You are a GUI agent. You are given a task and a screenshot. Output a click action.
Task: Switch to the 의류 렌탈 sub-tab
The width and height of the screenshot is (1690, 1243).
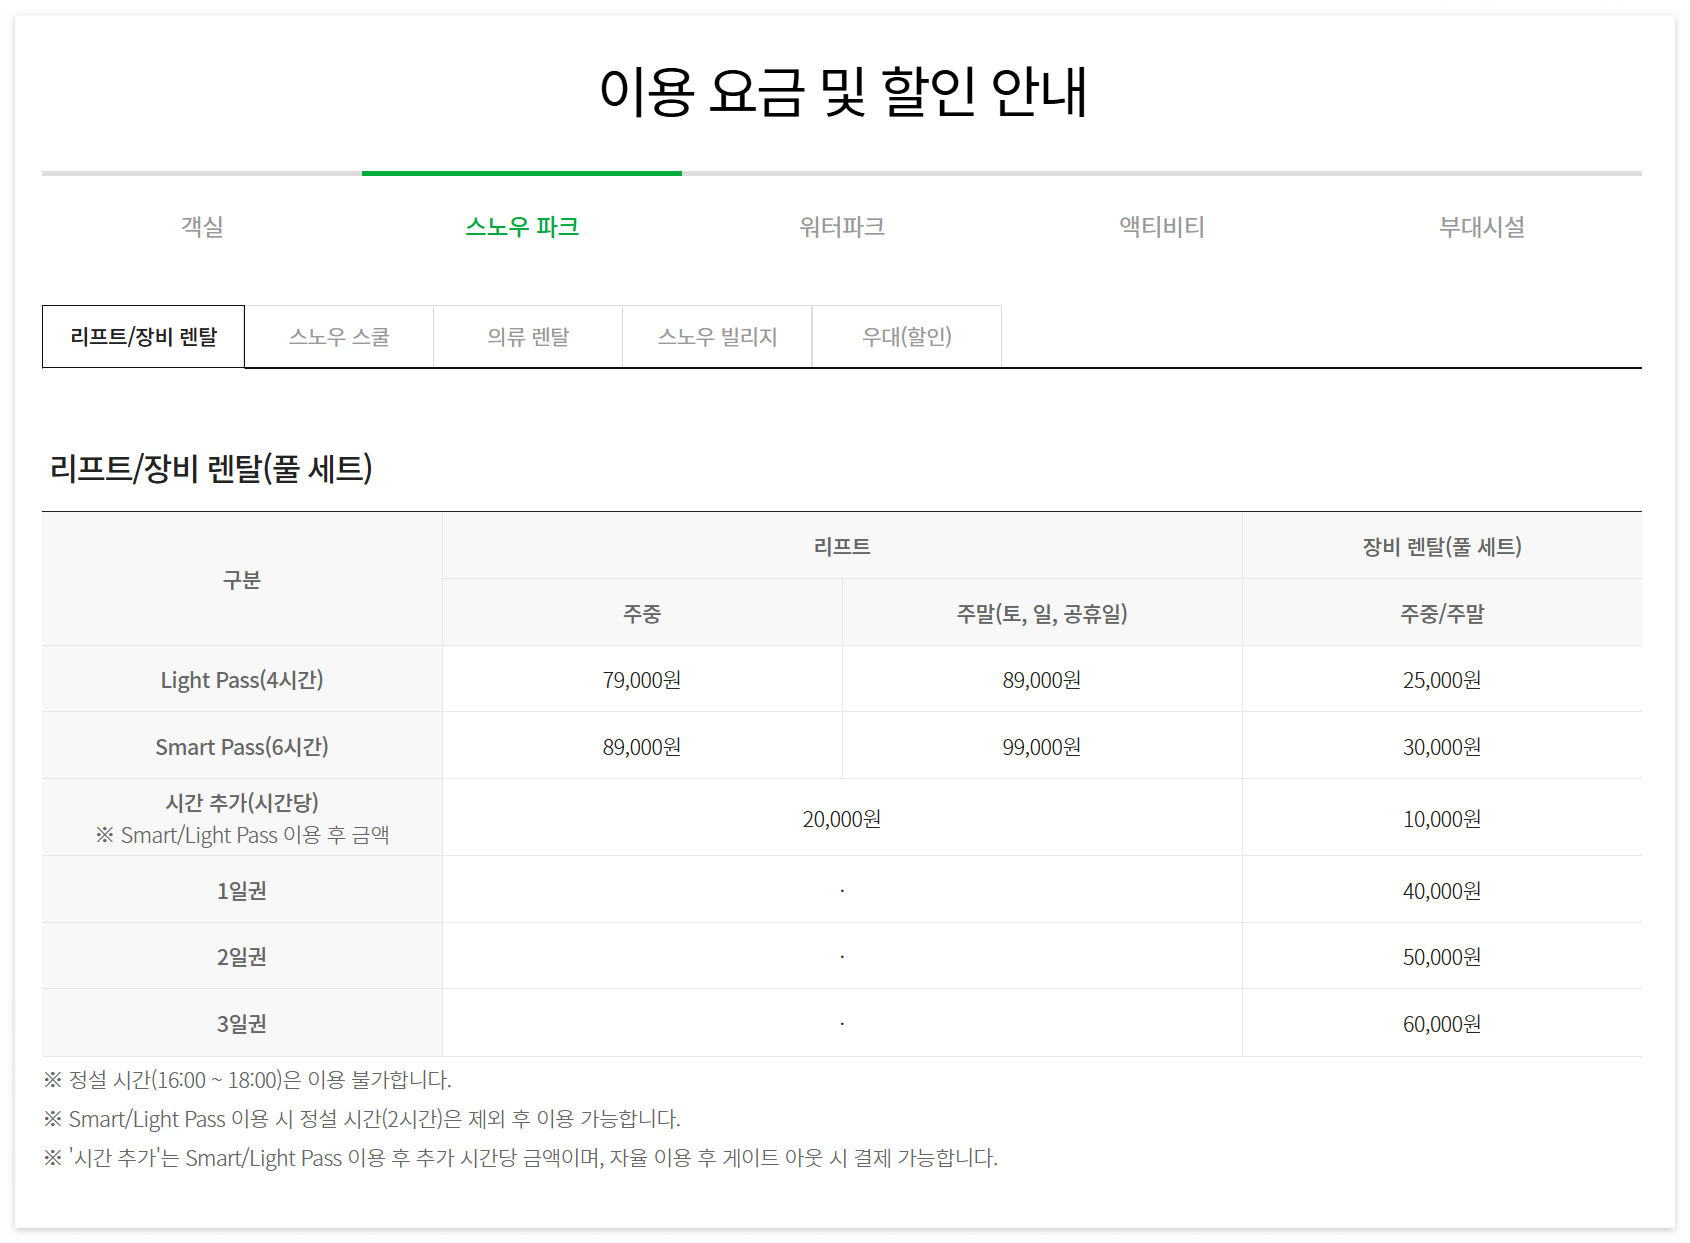pos(525,337)
